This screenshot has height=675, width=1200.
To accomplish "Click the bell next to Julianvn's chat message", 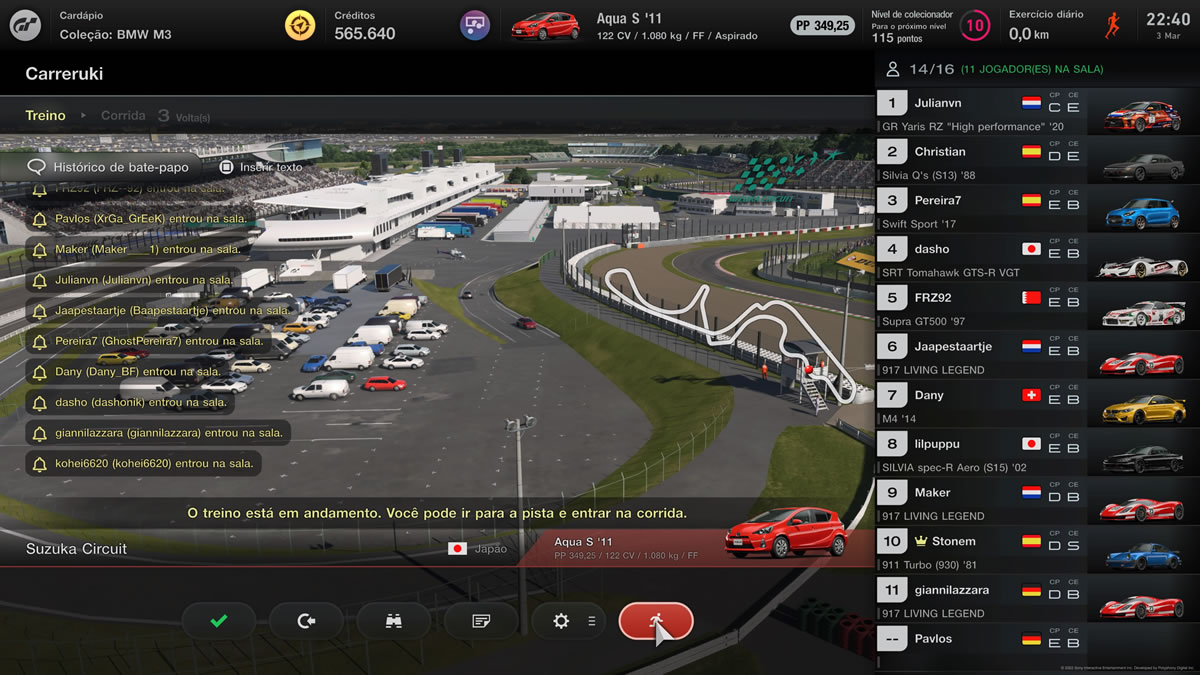I will (40, 281).
